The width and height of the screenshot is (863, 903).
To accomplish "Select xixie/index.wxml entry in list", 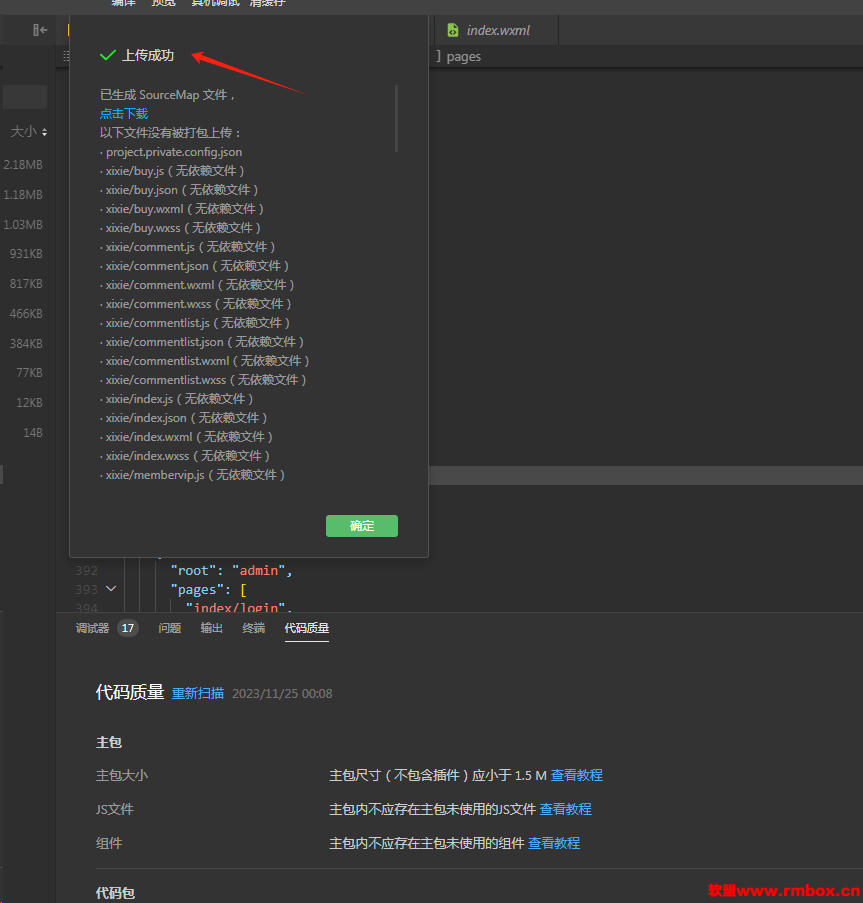I will [187, 437].
